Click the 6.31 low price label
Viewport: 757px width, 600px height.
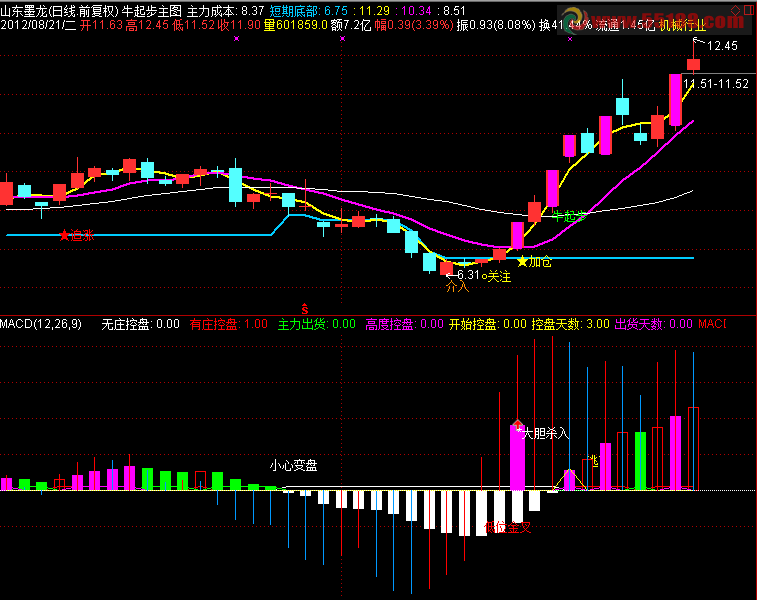coord(468,275)
